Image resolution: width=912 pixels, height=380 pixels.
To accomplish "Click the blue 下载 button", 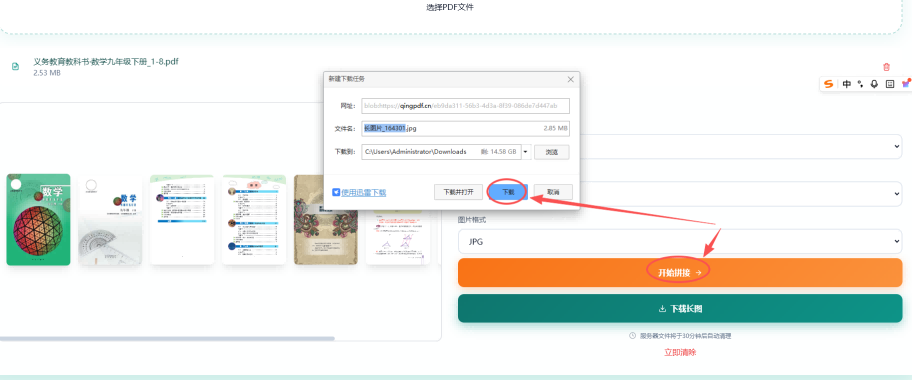I will coord(507,192).
